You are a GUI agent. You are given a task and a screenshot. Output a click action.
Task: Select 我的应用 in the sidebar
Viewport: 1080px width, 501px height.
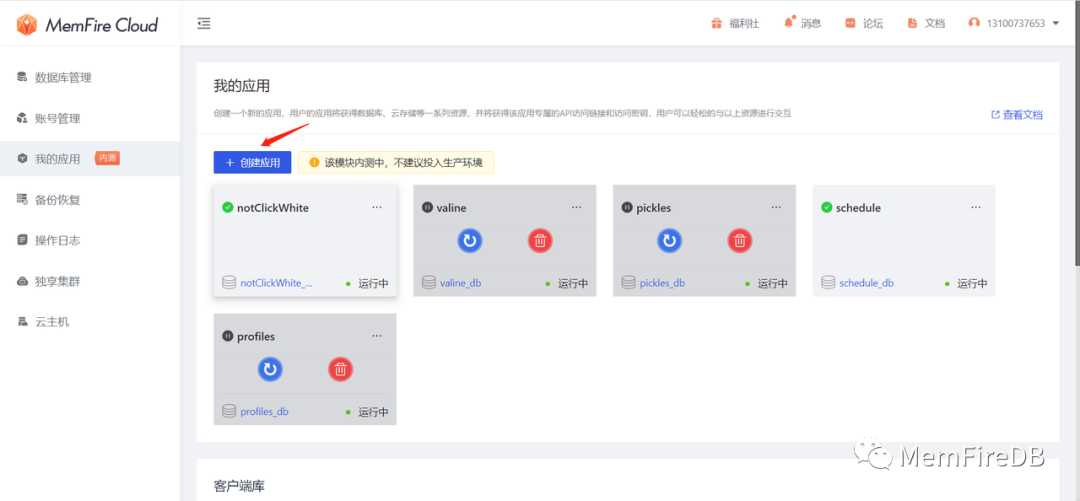tap(90, 159)
